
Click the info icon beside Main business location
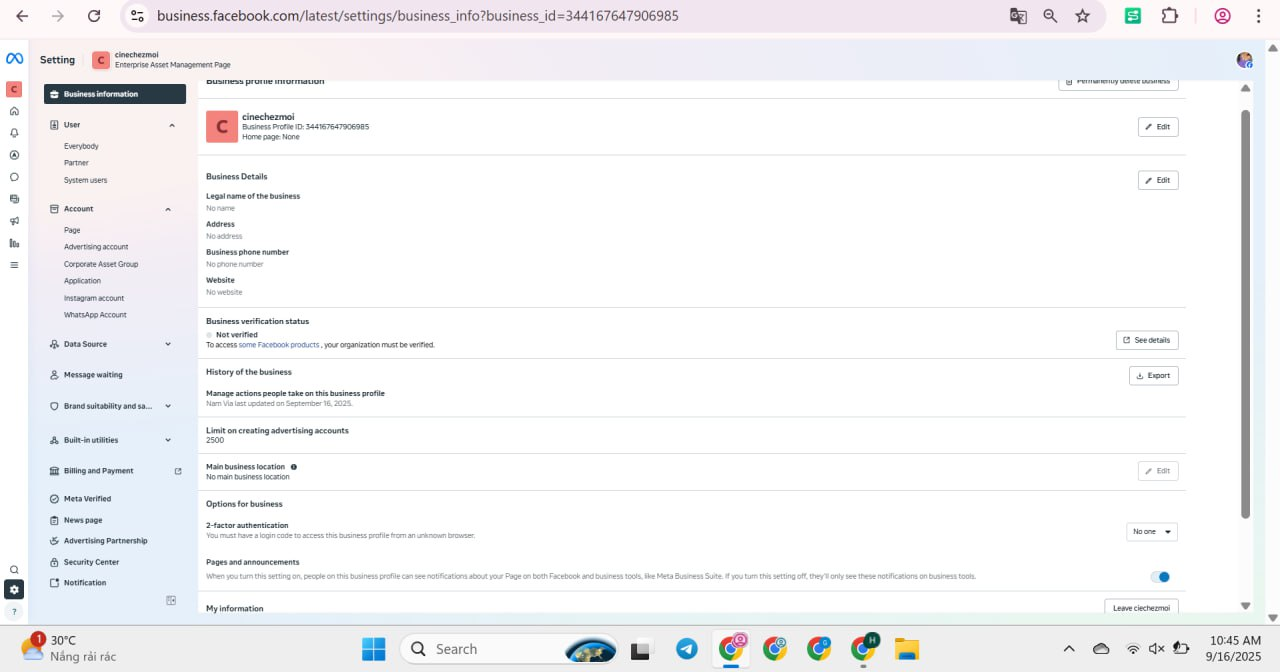[293, 467]
